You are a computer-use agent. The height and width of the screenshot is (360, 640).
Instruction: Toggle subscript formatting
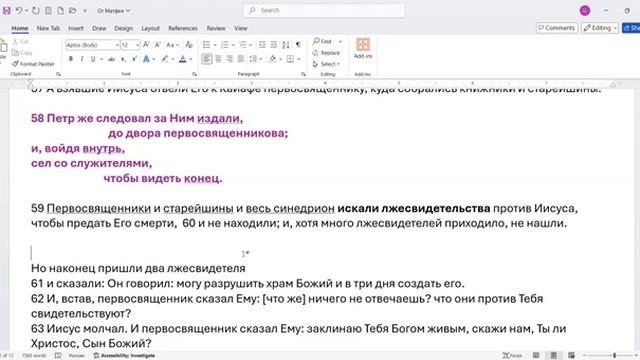123,59
